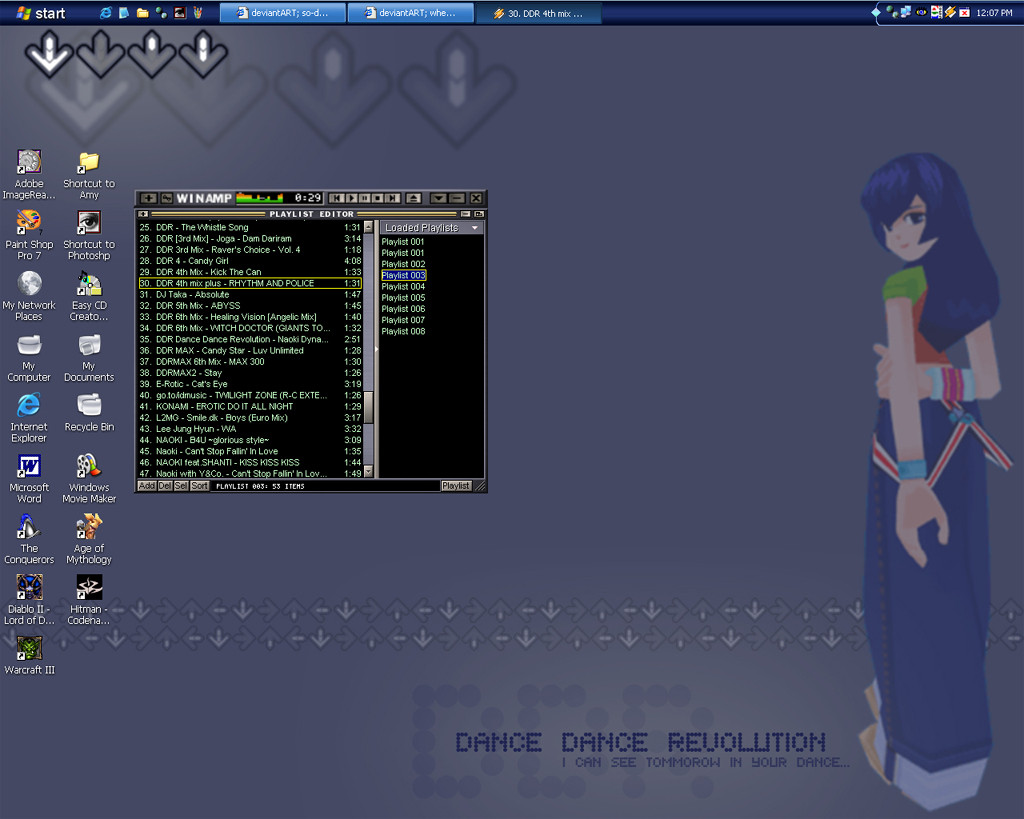Click the icon button left of the WINAMP logo
Viewport: 1024px width, 819px height.
point(167,198)
